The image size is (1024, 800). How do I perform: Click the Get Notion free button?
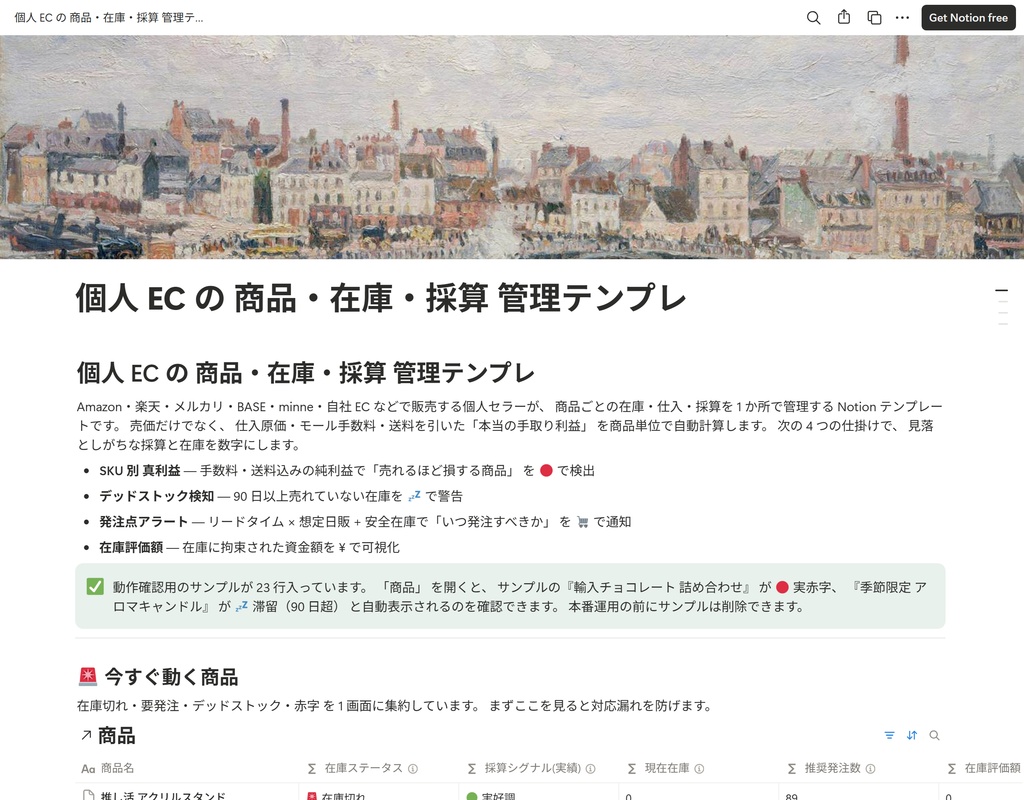[x=968, y=18]
